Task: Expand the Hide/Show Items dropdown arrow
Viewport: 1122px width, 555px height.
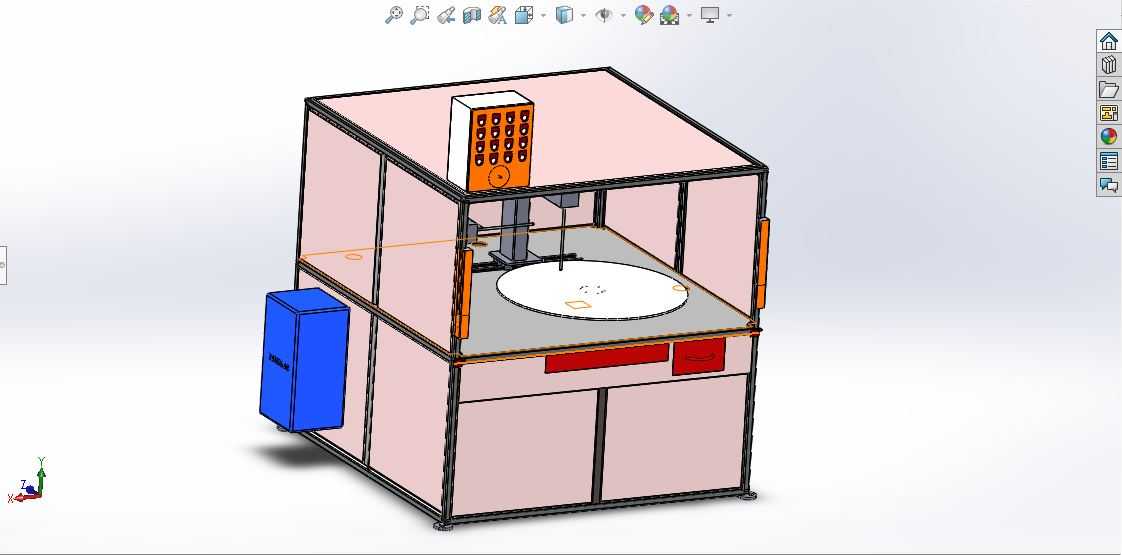Action: pos(623,15)
